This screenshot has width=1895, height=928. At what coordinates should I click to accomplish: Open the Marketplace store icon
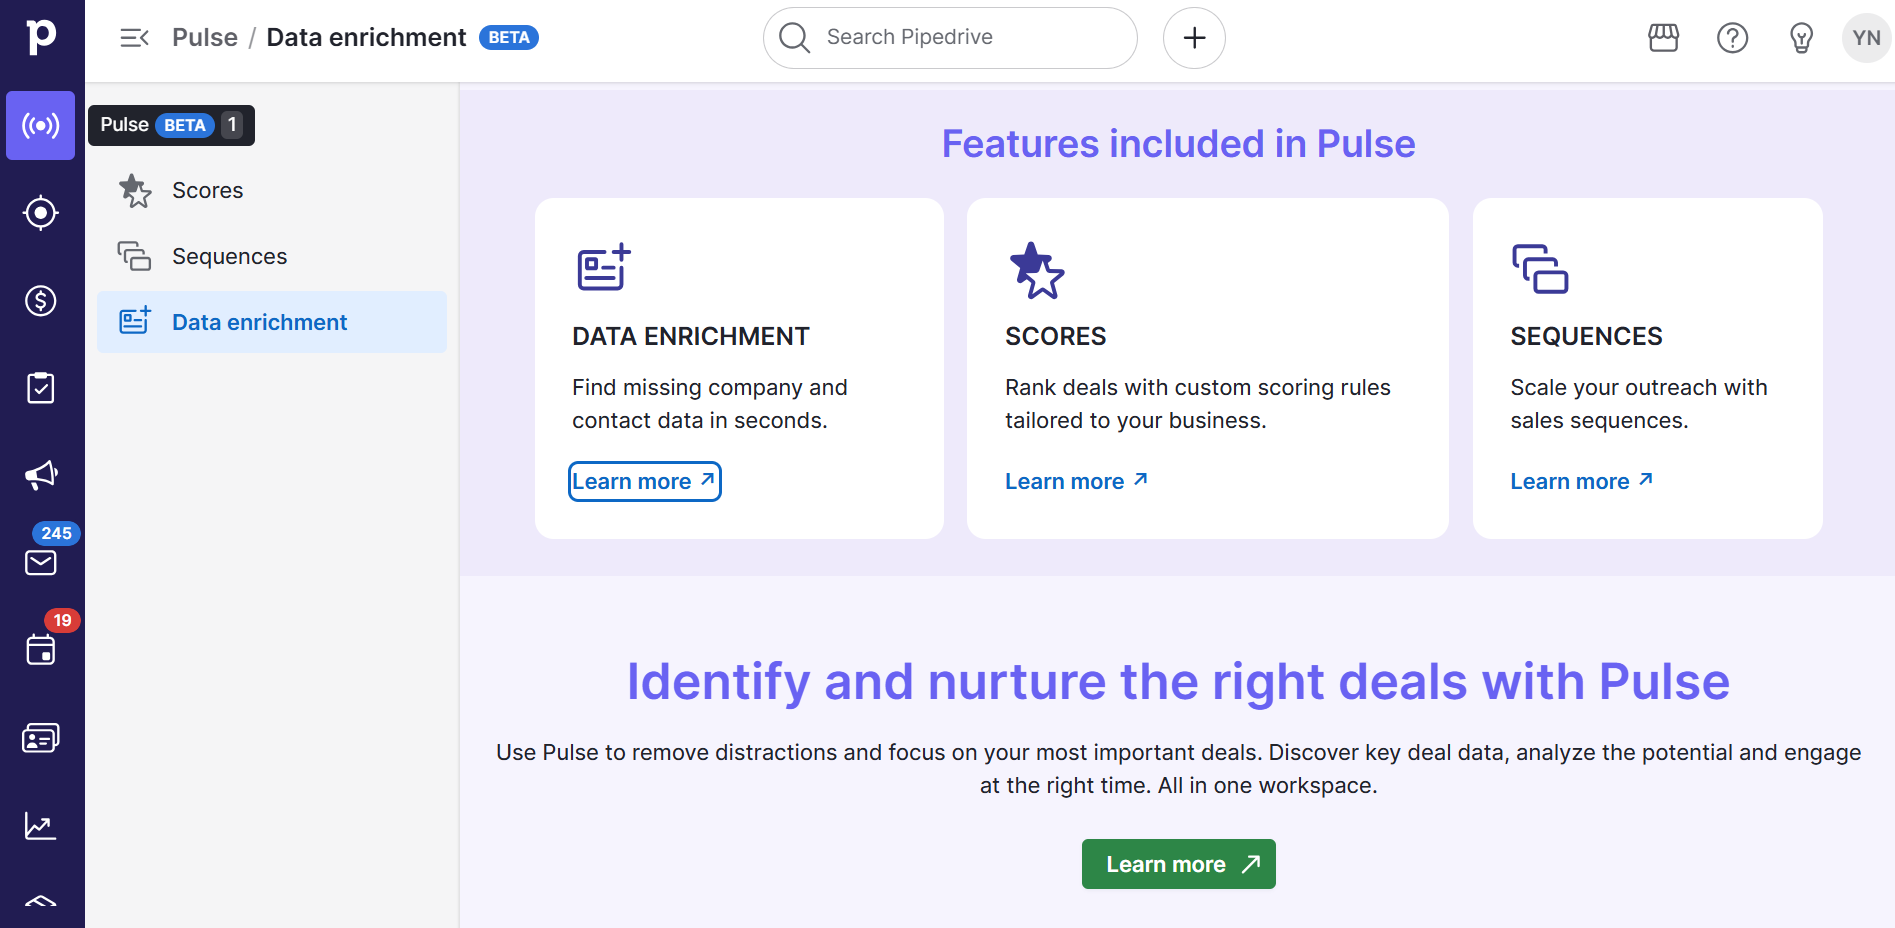pyautogui.click(x=1664, y=38)
